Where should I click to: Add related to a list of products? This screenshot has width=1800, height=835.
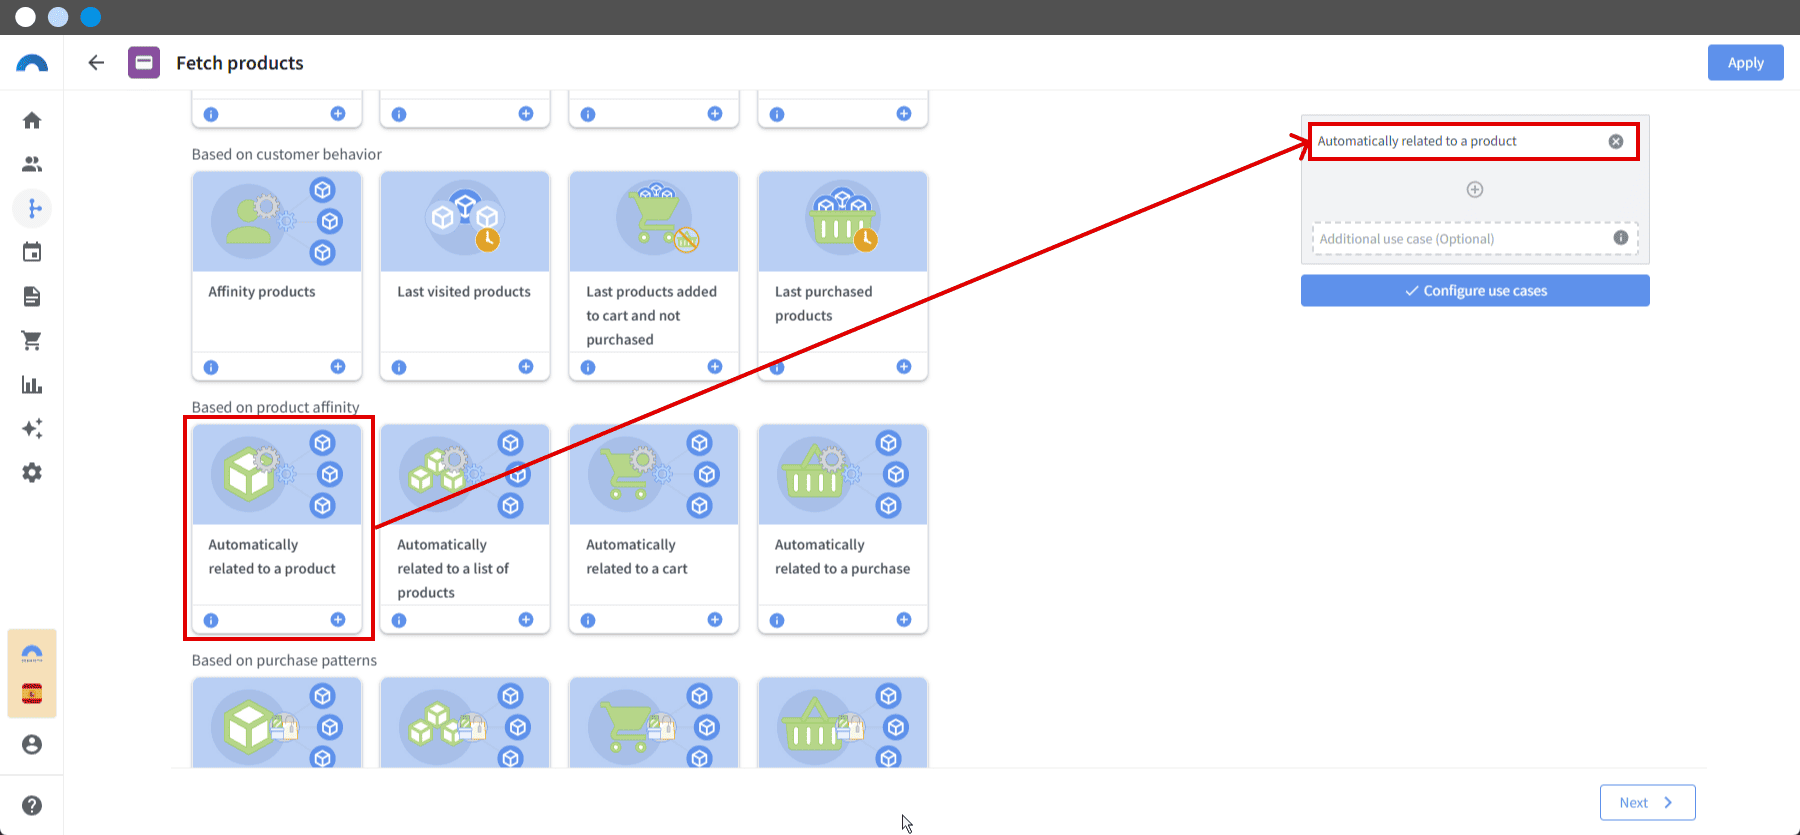point(526,620)
